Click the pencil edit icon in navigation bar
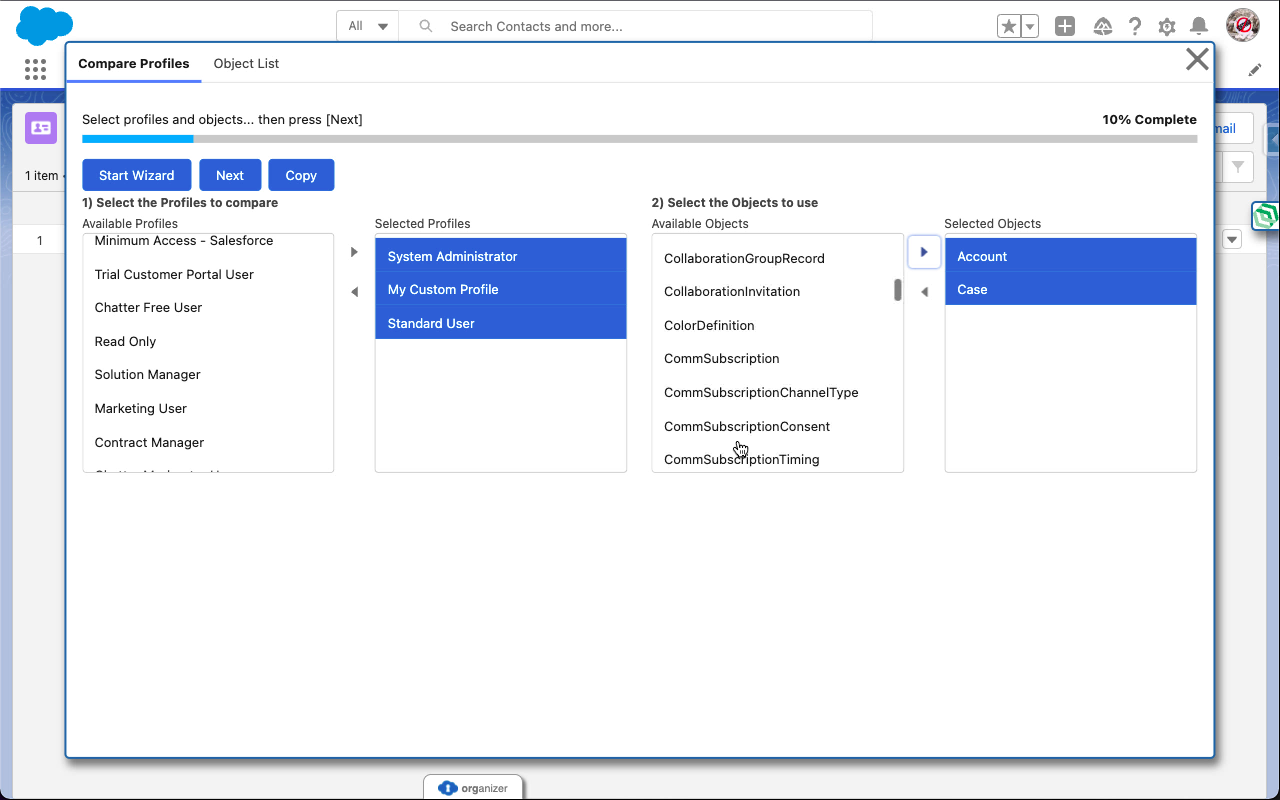1280x800 pixels. (x=1255, y=70)
